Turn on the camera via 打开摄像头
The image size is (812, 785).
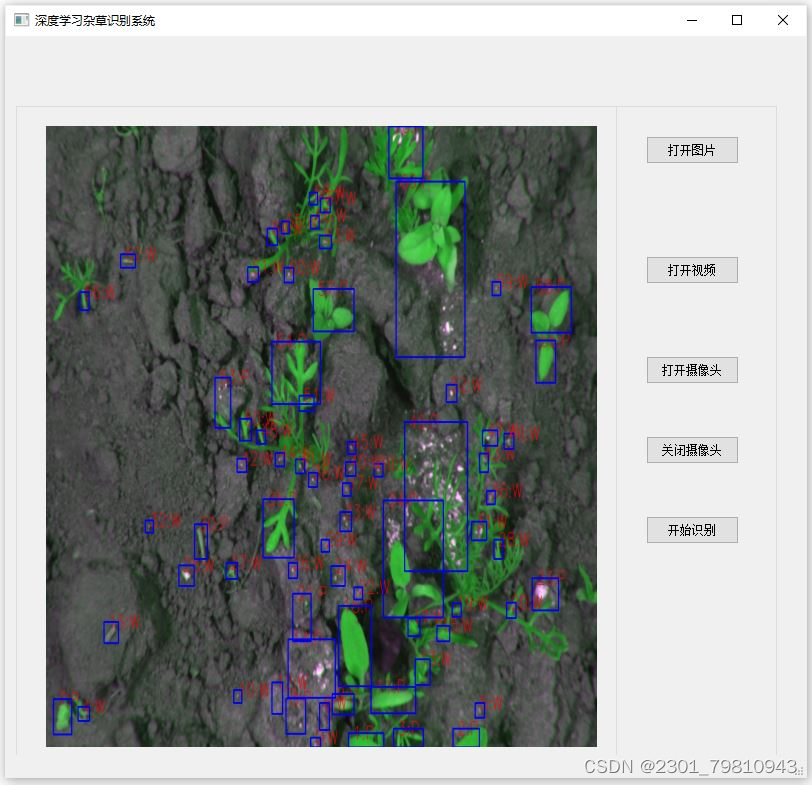point(692,370)
